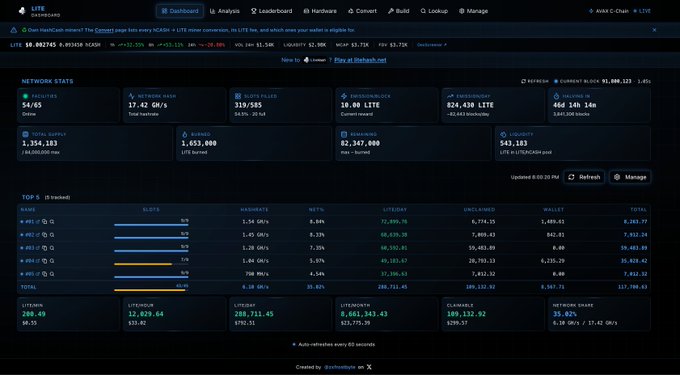Open the Hardware section

tap(320, 11)
